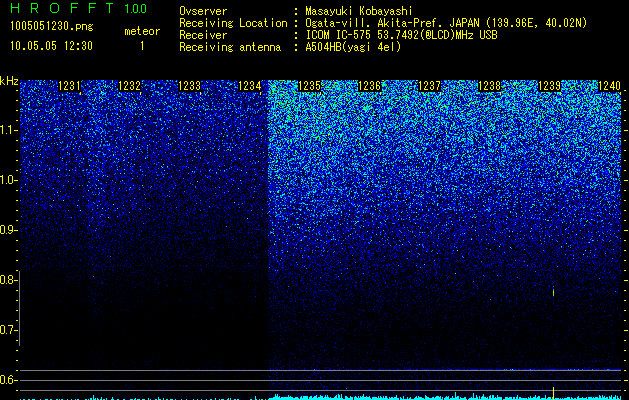
Task: Click the 1.0 kHz axis label
Action: (x=8, y=180)
